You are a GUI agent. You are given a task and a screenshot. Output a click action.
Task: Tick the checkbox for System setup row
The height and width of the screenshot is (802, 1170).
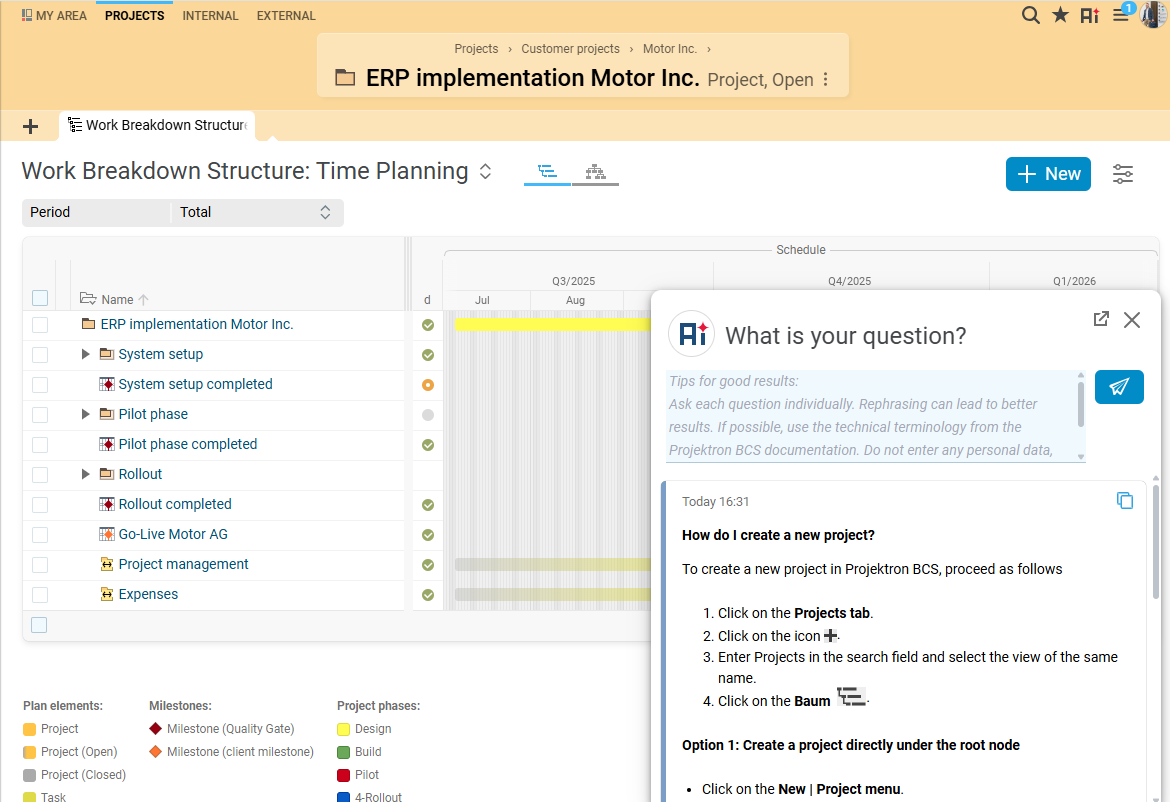click(x=40, y=355)
